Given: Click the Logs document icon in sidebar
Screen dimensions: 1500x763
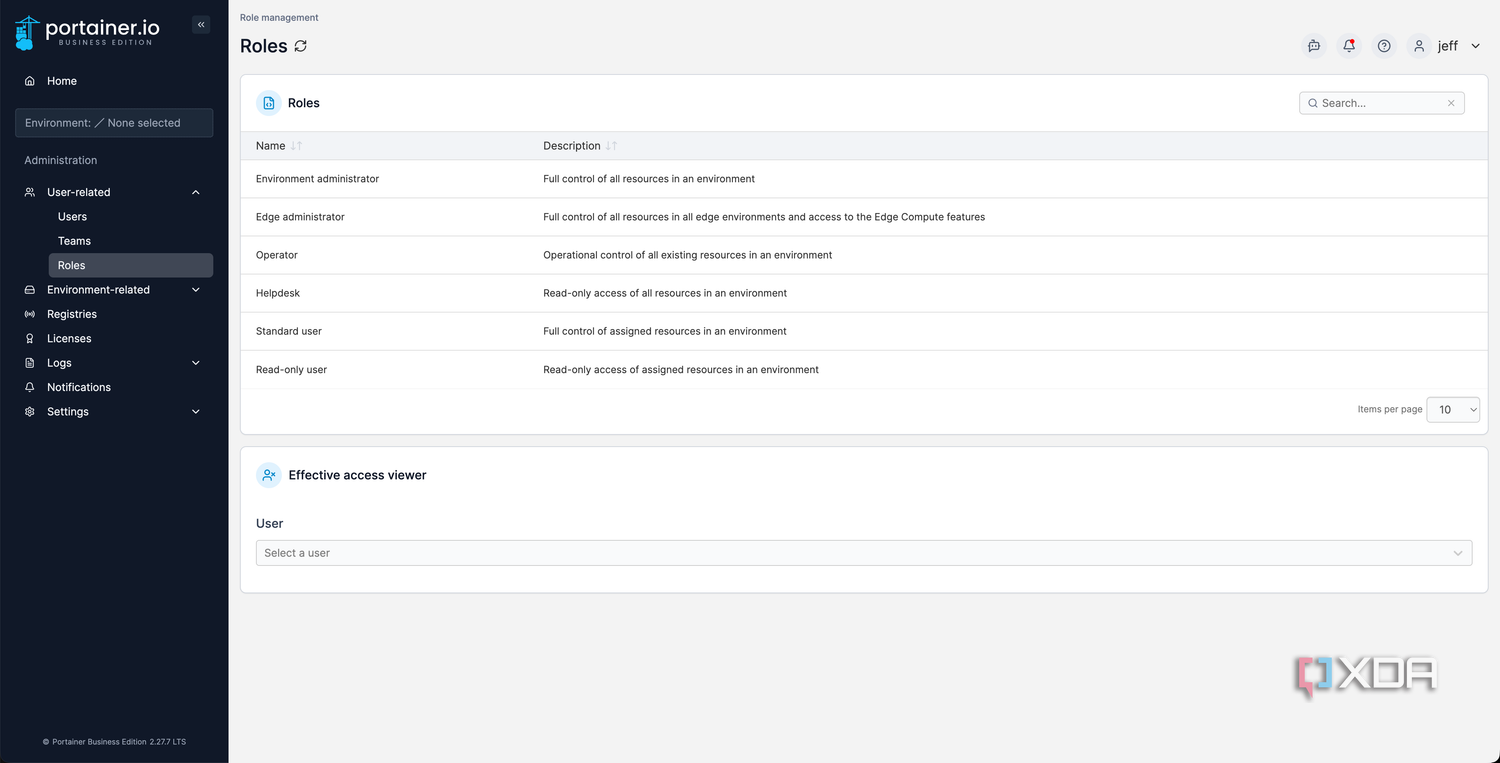Looking at the screenshot, I should tap(30, 363).
